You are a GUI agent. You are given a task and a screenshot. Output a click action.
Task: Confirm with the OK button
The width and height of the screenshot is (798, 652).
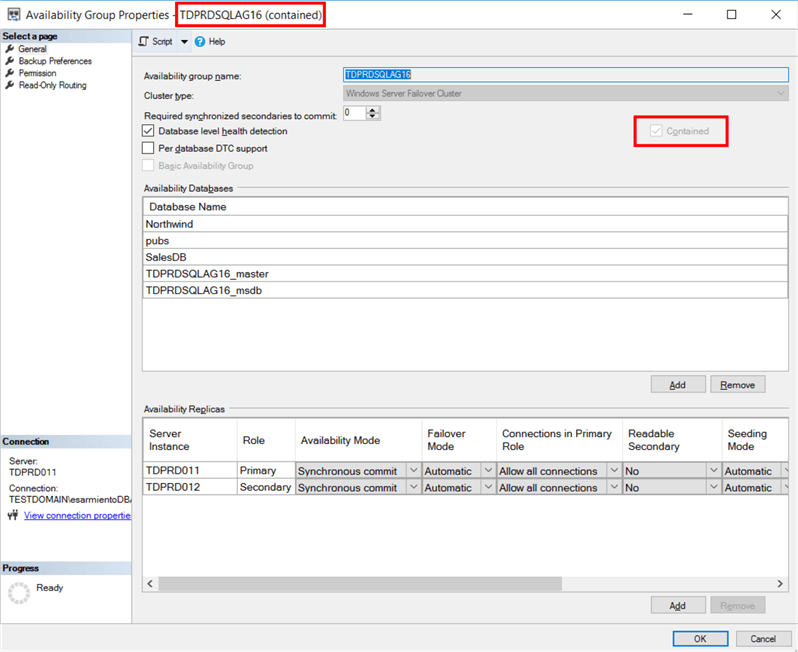click(700, 639)
